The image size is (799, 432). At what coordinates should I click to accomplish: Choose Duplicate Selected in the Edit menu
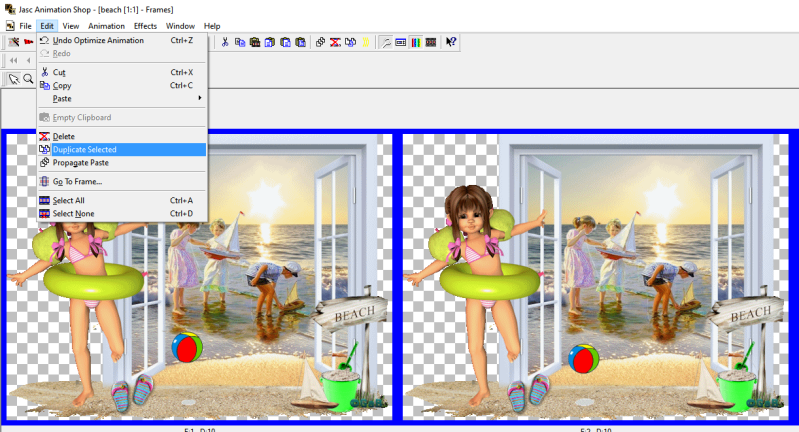tap(85, 149)
